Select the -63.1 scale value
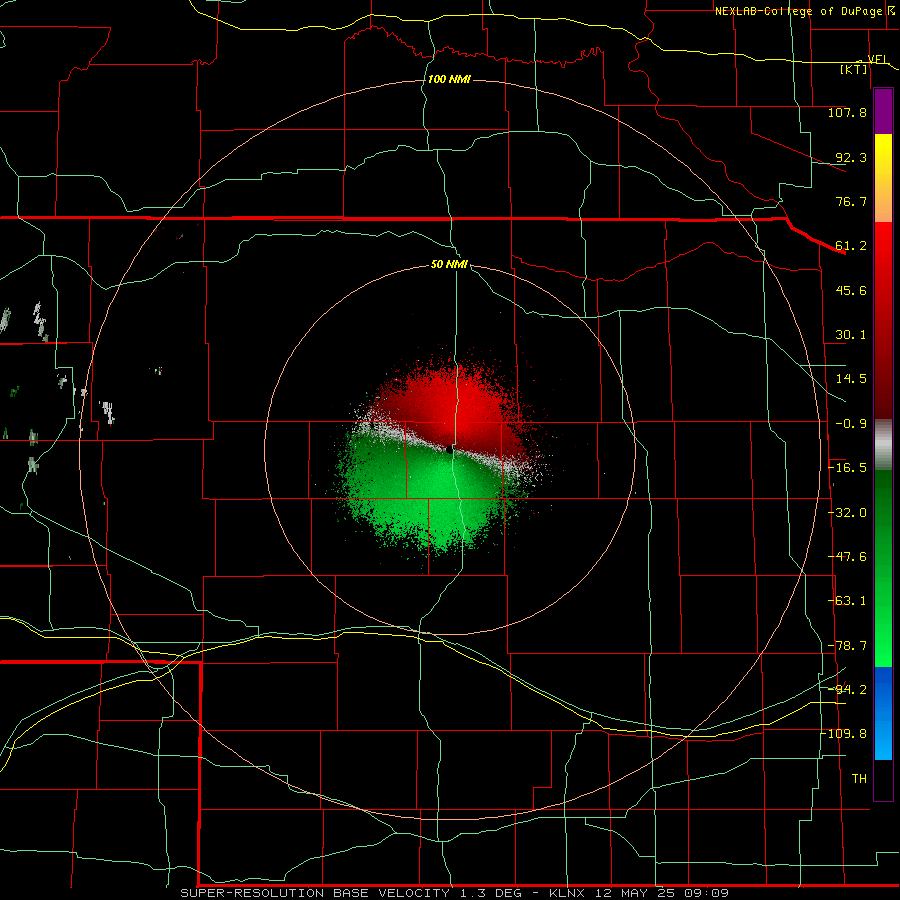The height and width of the screenshot is (900, 900). pyautogui.click(x=847, y=601)
